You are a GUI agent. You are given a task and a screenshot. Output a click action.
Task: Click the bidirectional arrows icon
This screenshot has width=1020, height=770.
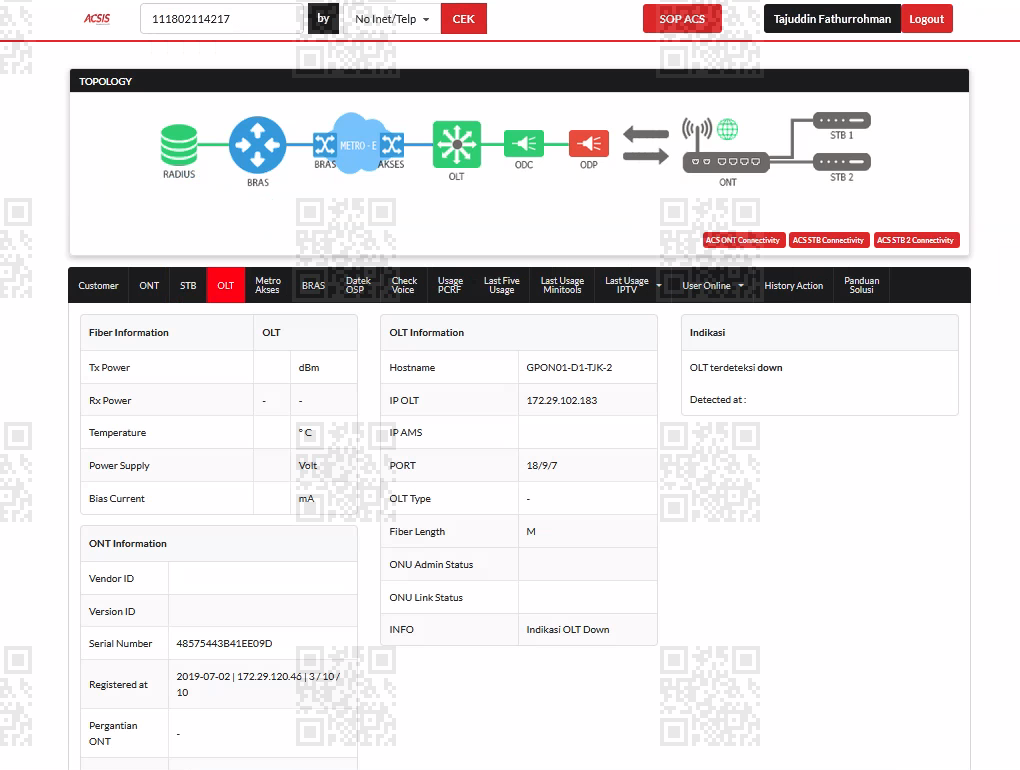click(645, 144)
